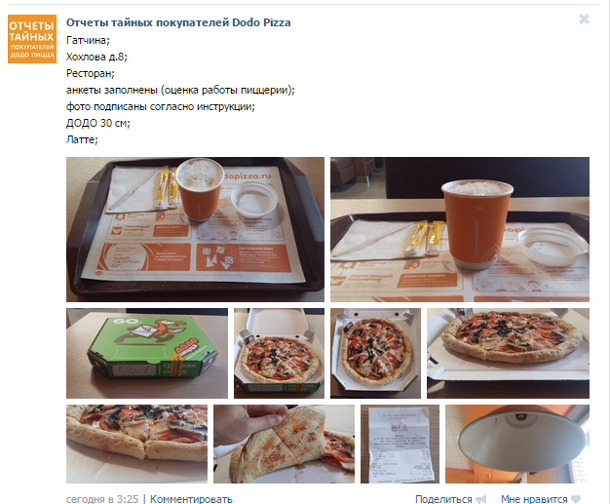
Task: Open the green Dodo pizza box photo
Action: coord(147,354)
